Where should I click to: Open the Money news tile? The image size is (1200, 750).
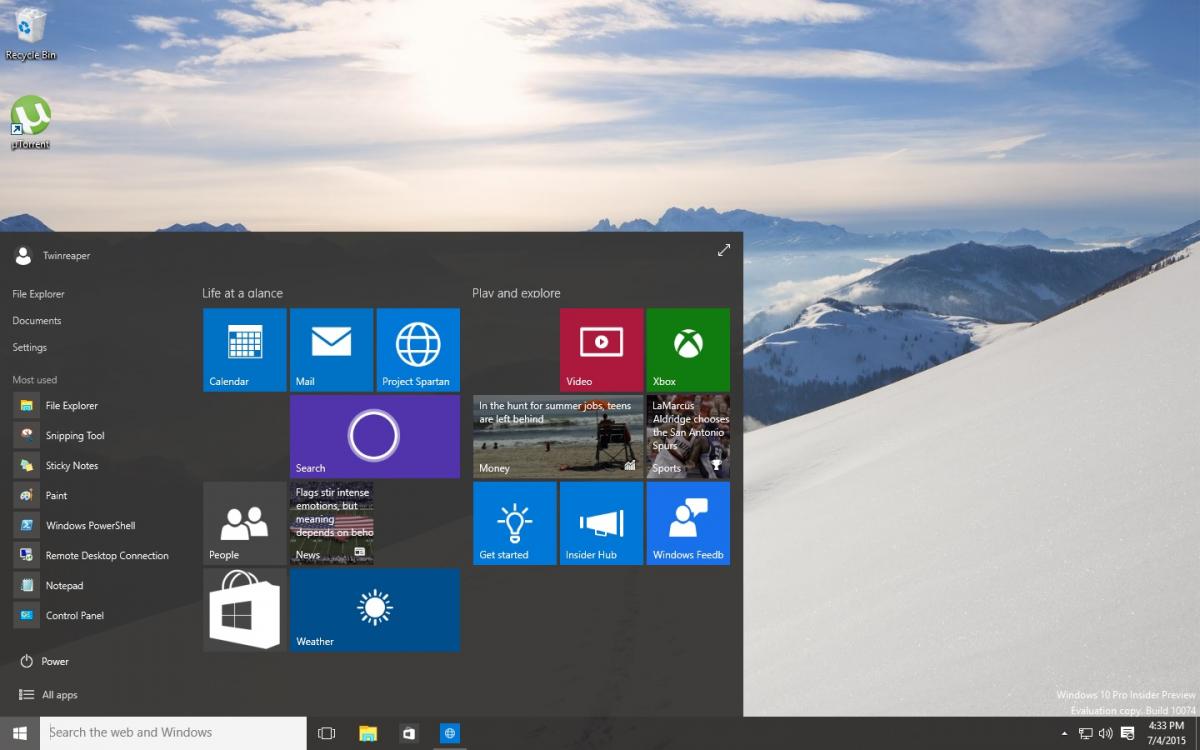tap(558, 437)
